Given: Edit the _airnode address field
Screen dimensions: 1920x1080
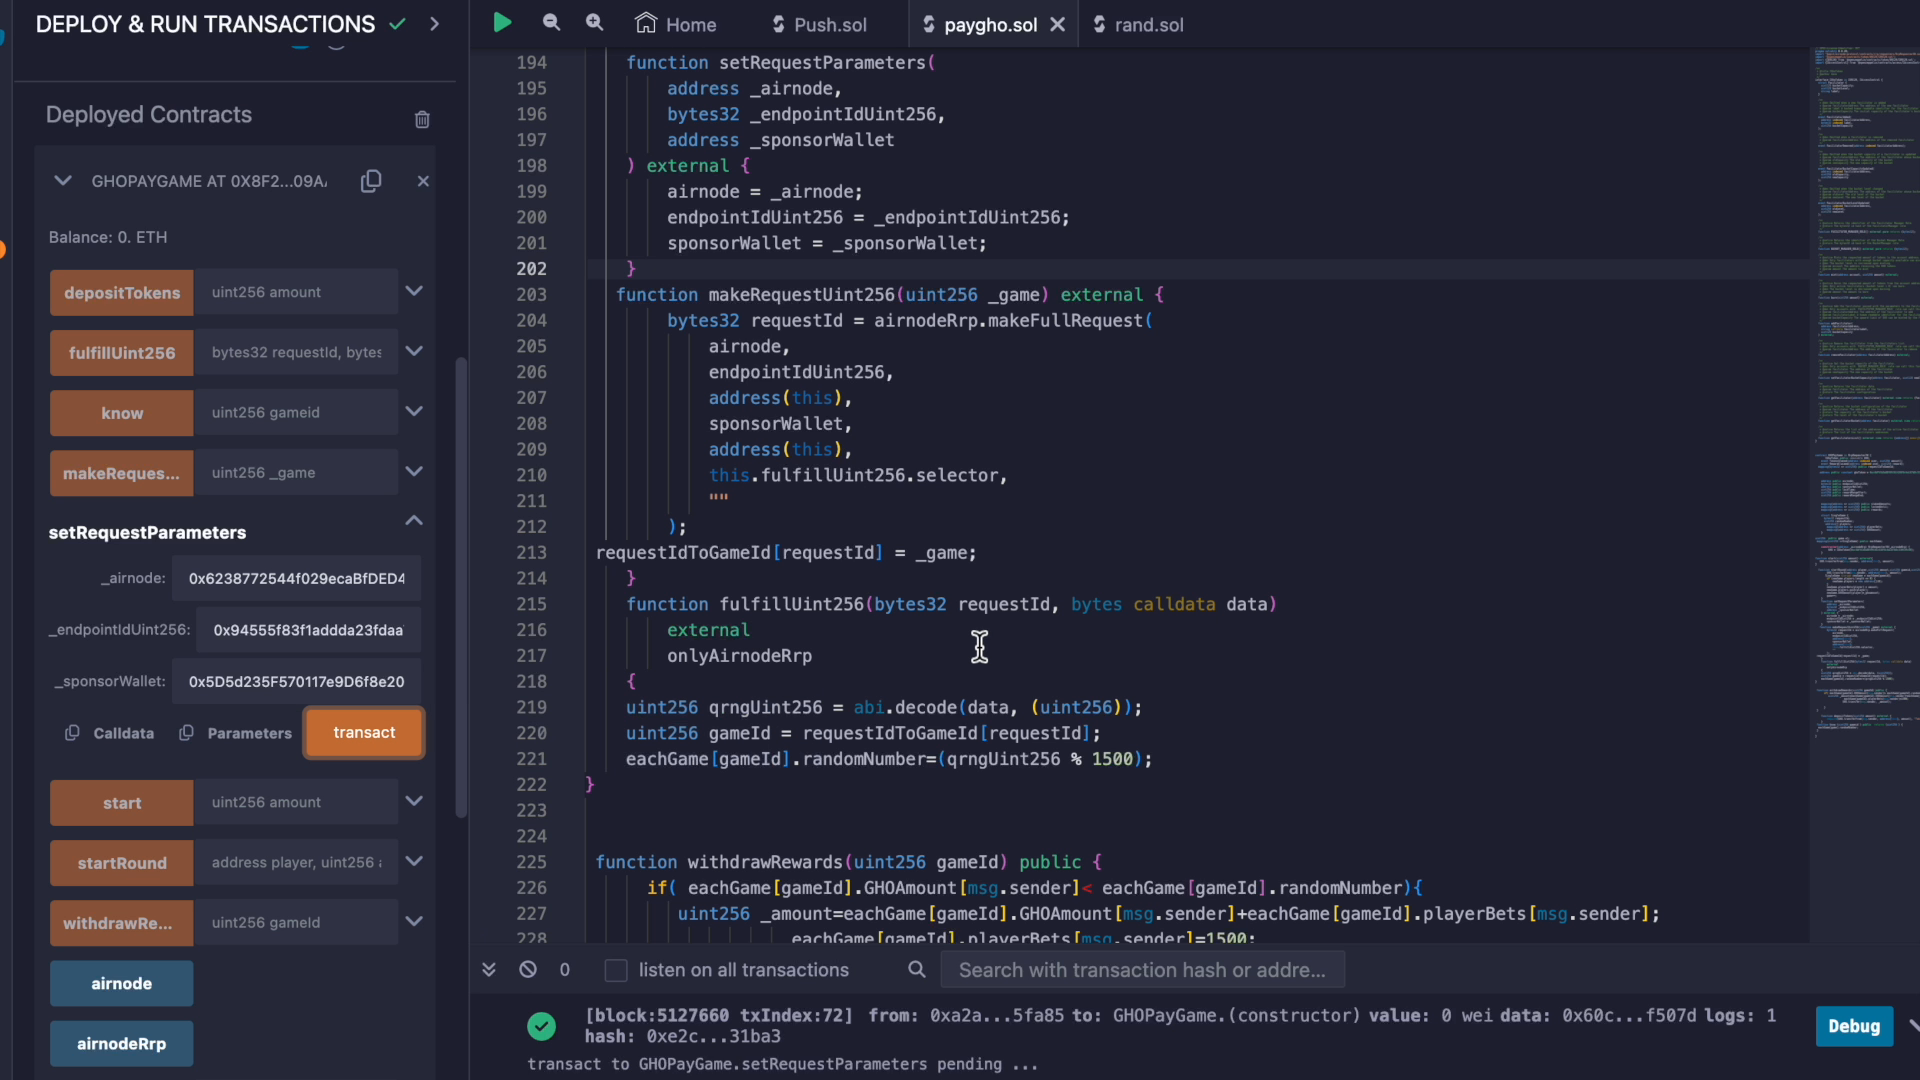Looking at the screenshot, I should [296, 578].
